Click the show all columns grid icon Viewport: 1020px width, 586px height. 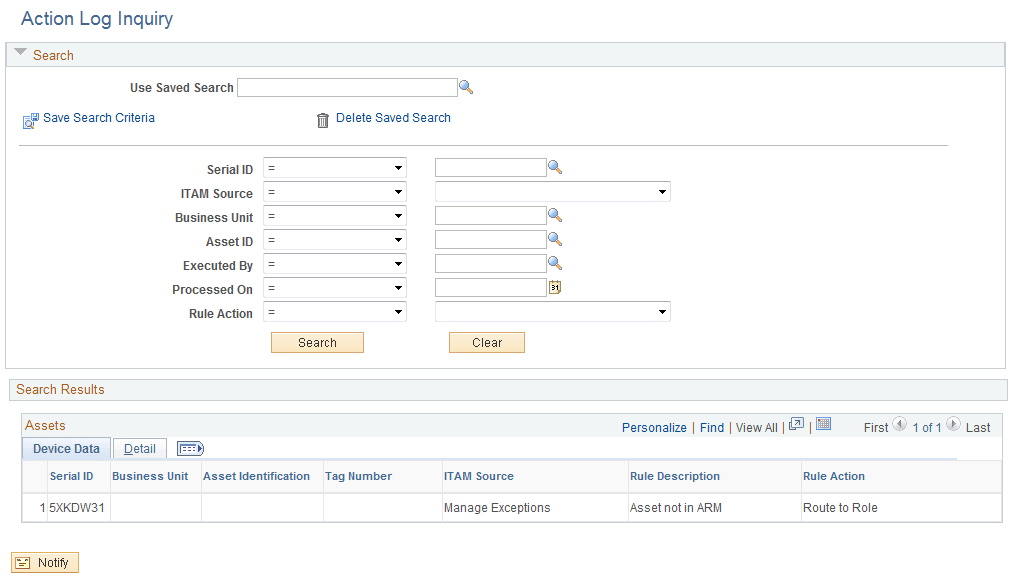(x=189, y=448)
